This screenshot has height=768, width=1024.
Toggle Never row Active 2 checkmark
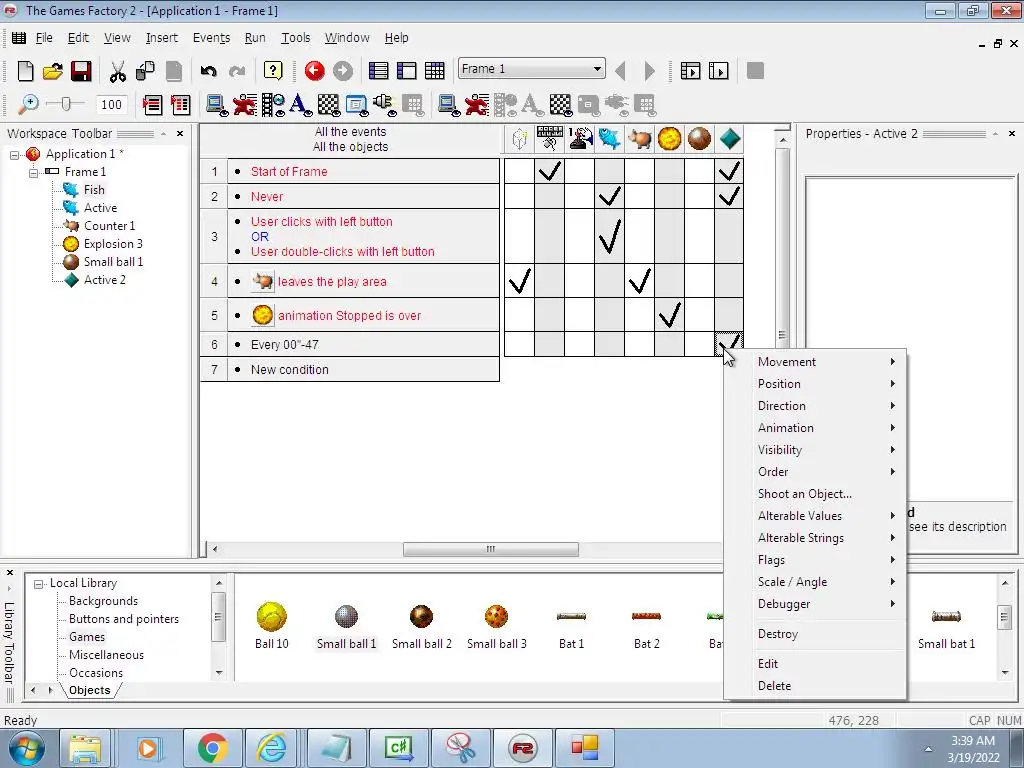(x=729, y=196)
